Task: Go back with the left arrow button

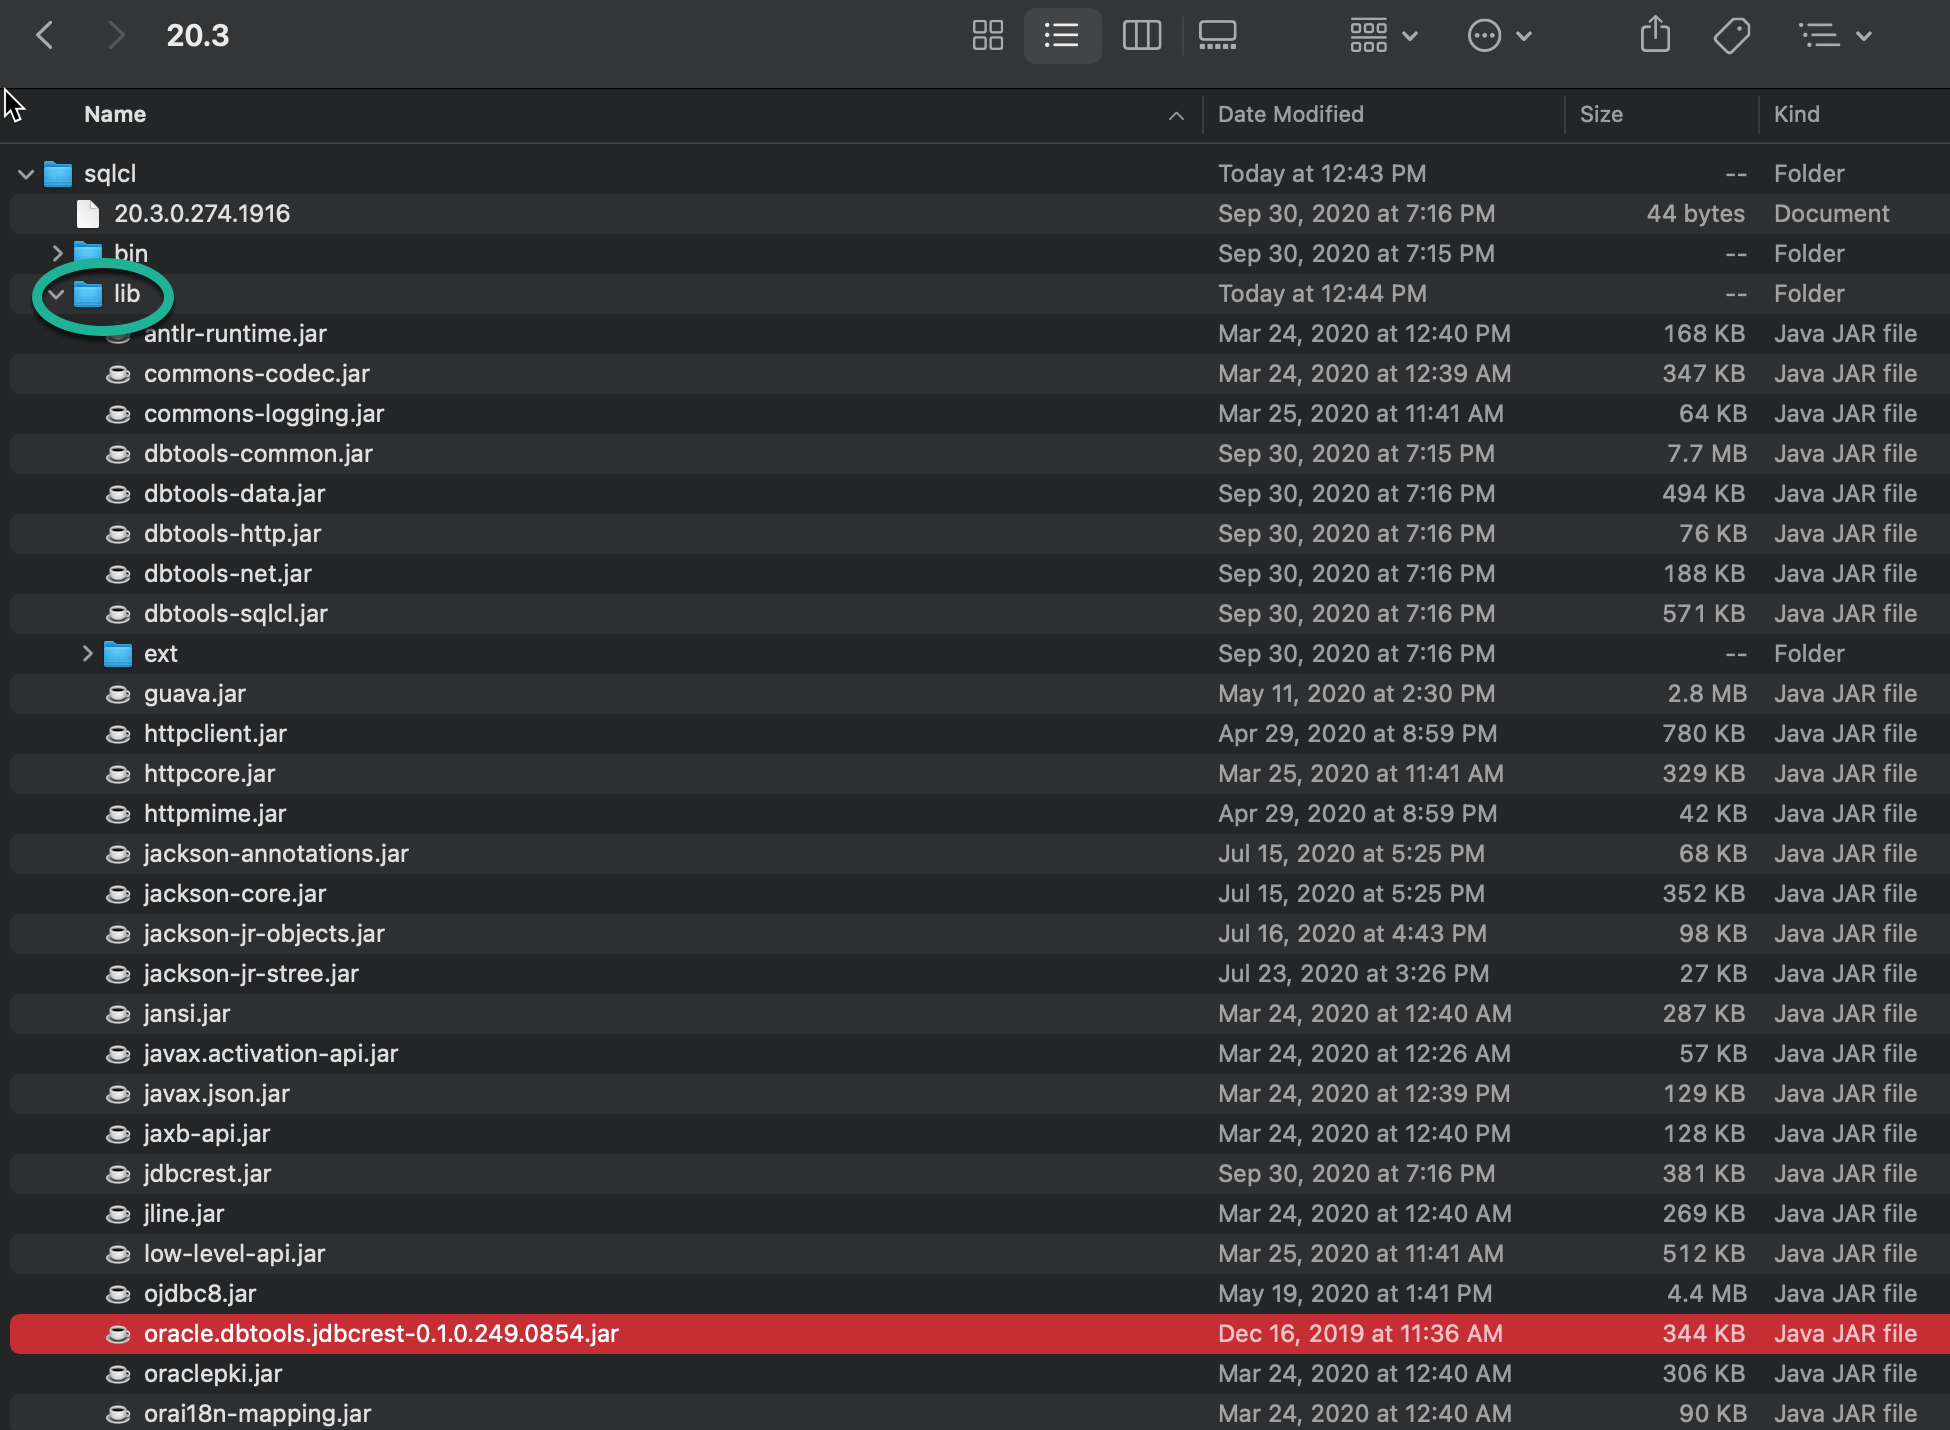Action: pyautogui.click(x=45, y=36)
